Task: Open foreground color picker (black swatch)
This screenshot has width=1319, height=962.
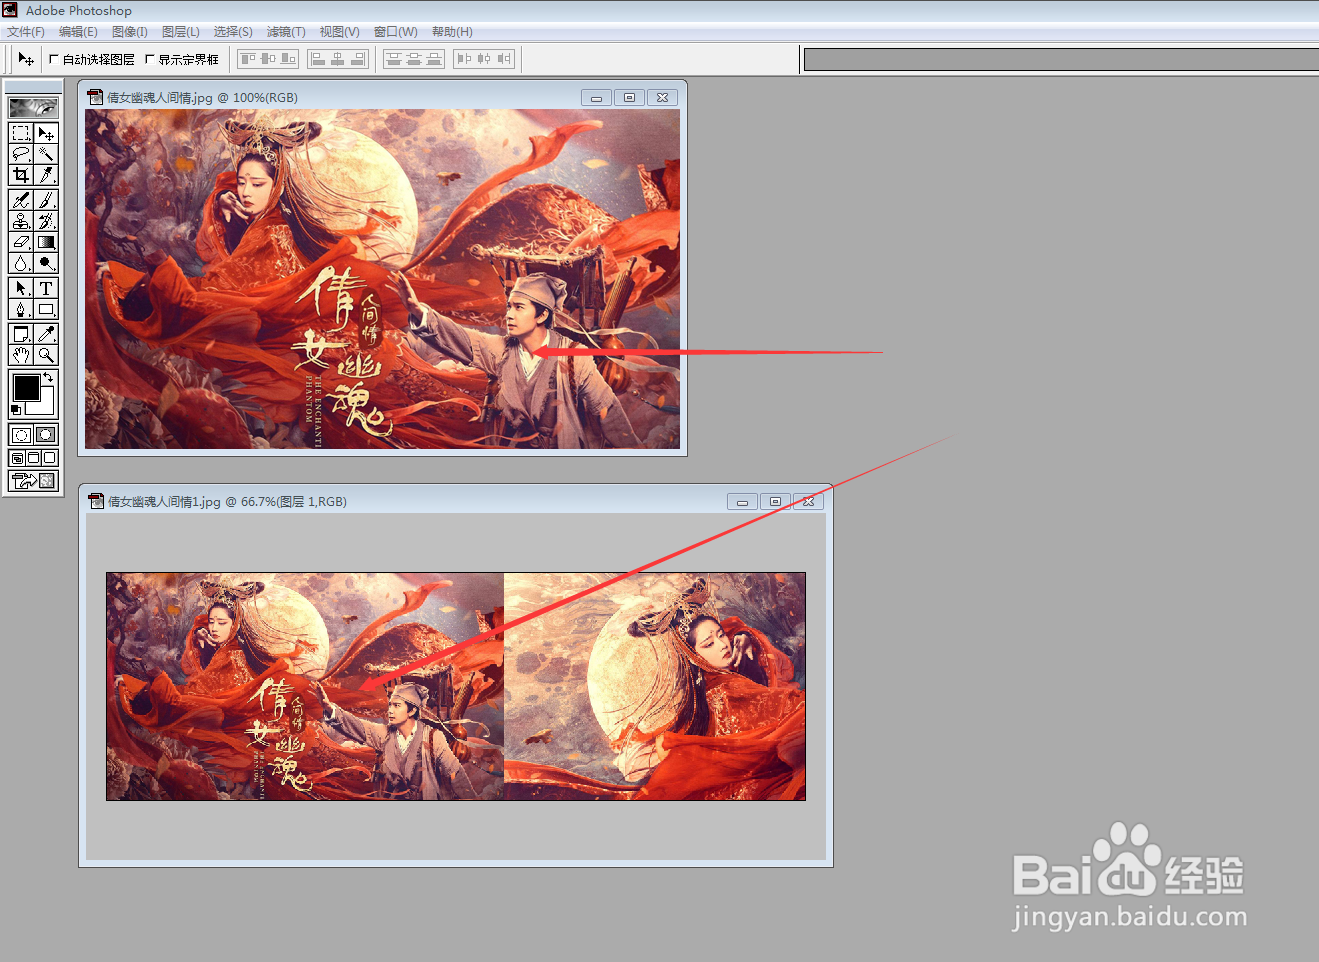Action: click(25, 386)
